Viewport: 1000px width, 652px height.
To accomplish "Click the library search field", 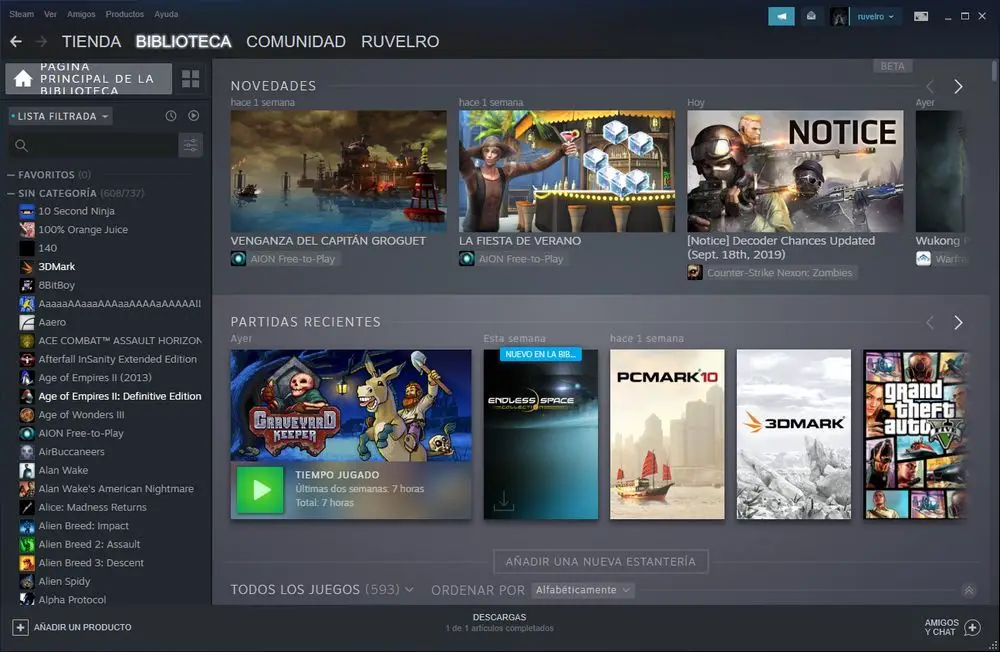I will click(93, 145).
